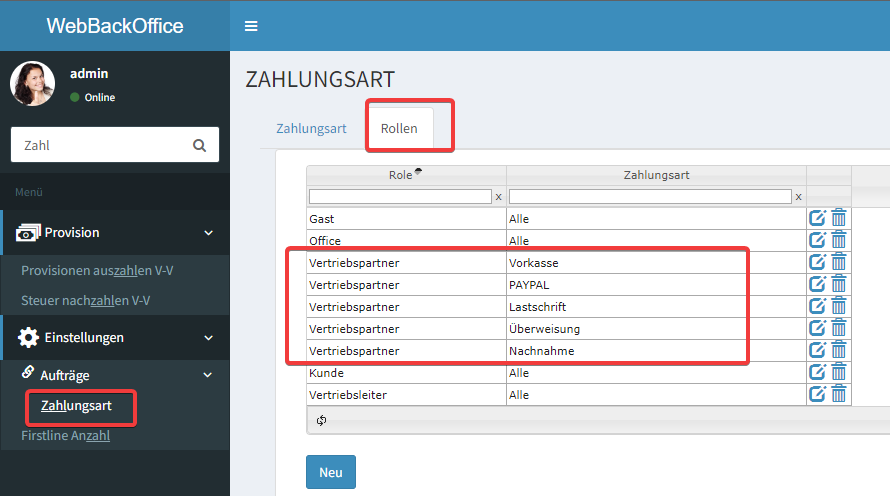890x496 pixels.
Task: Edit the Kunde role row
Action: coord(817,372)
